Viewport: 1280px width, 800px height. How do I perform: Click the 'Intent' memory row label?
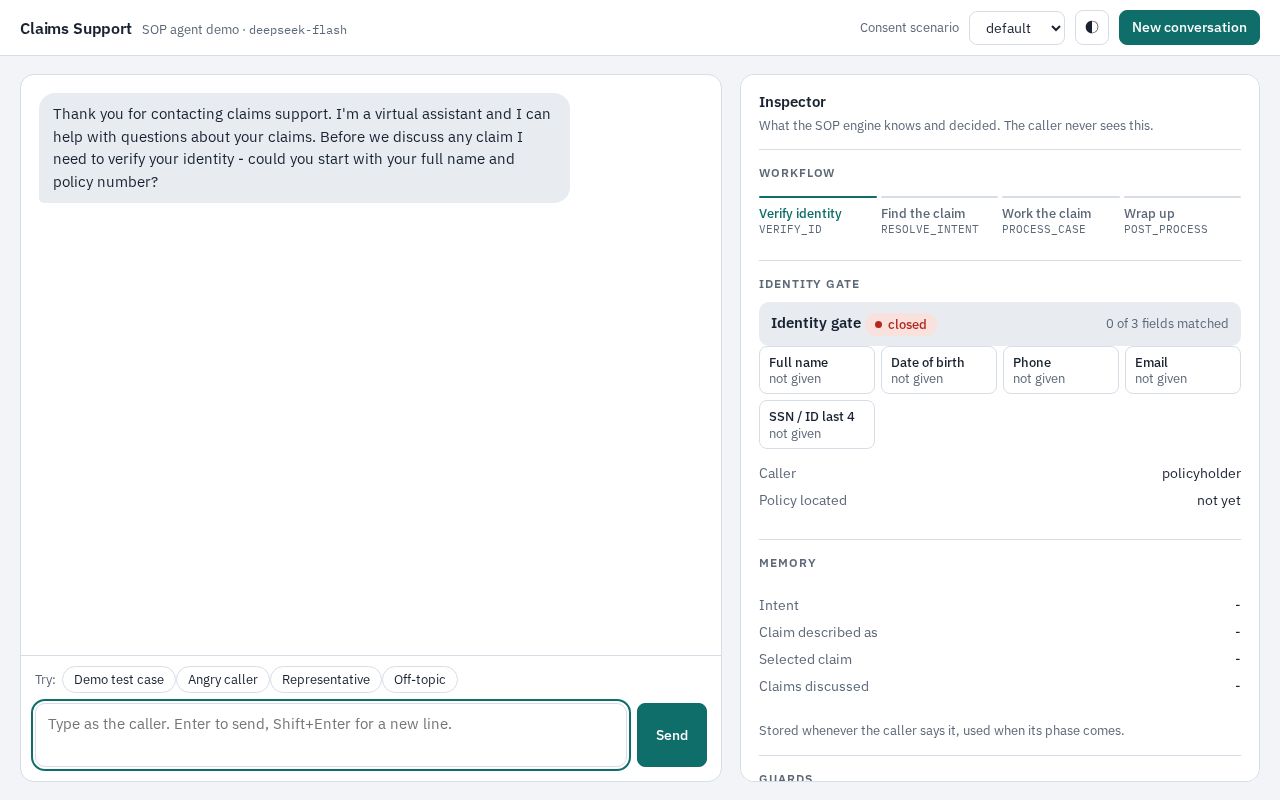point(779,605)
